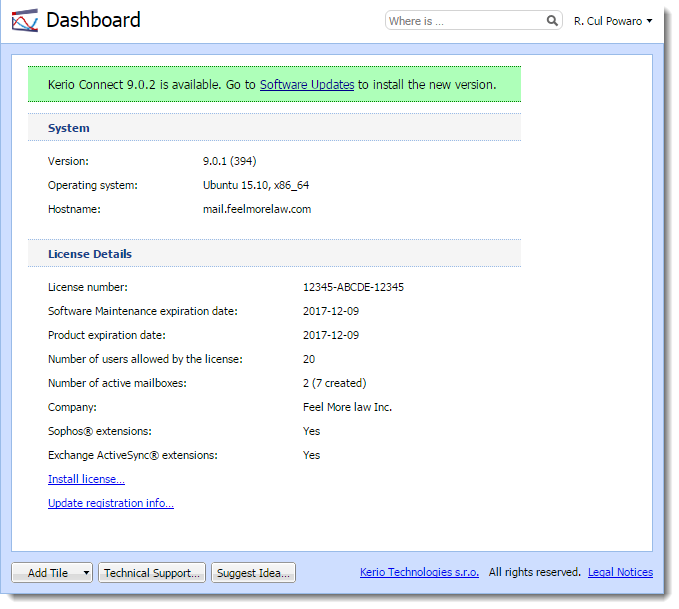Focus the 'Where is ...' search field
The image size is (679, 609).
473,20
